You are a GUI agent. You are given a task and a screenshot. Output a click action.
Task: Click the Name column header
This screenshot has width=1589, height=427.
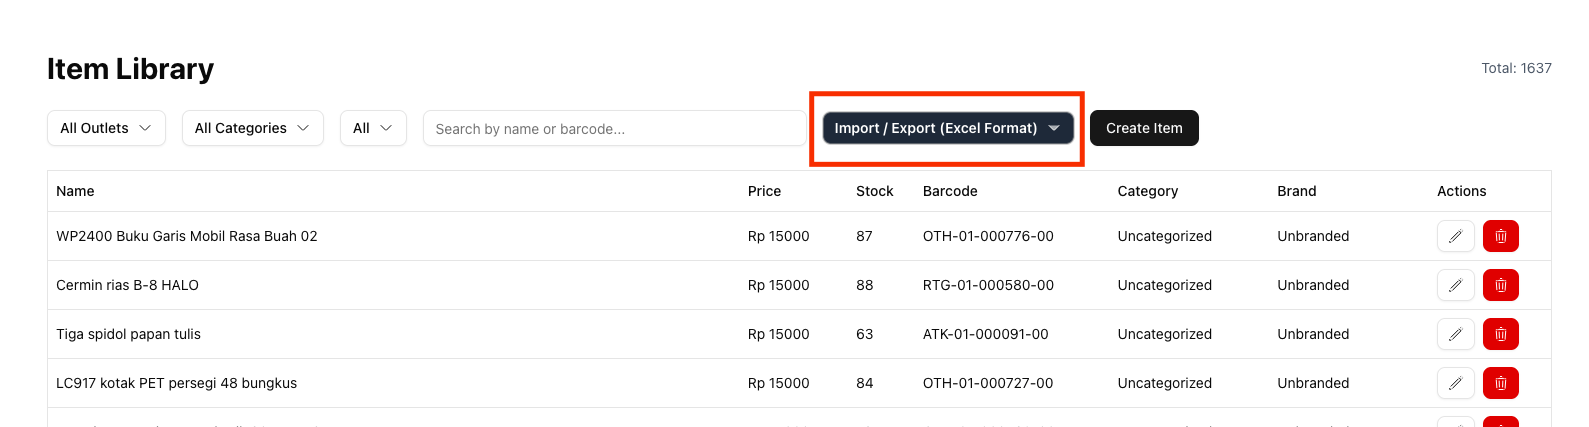(x=75, y=191)
